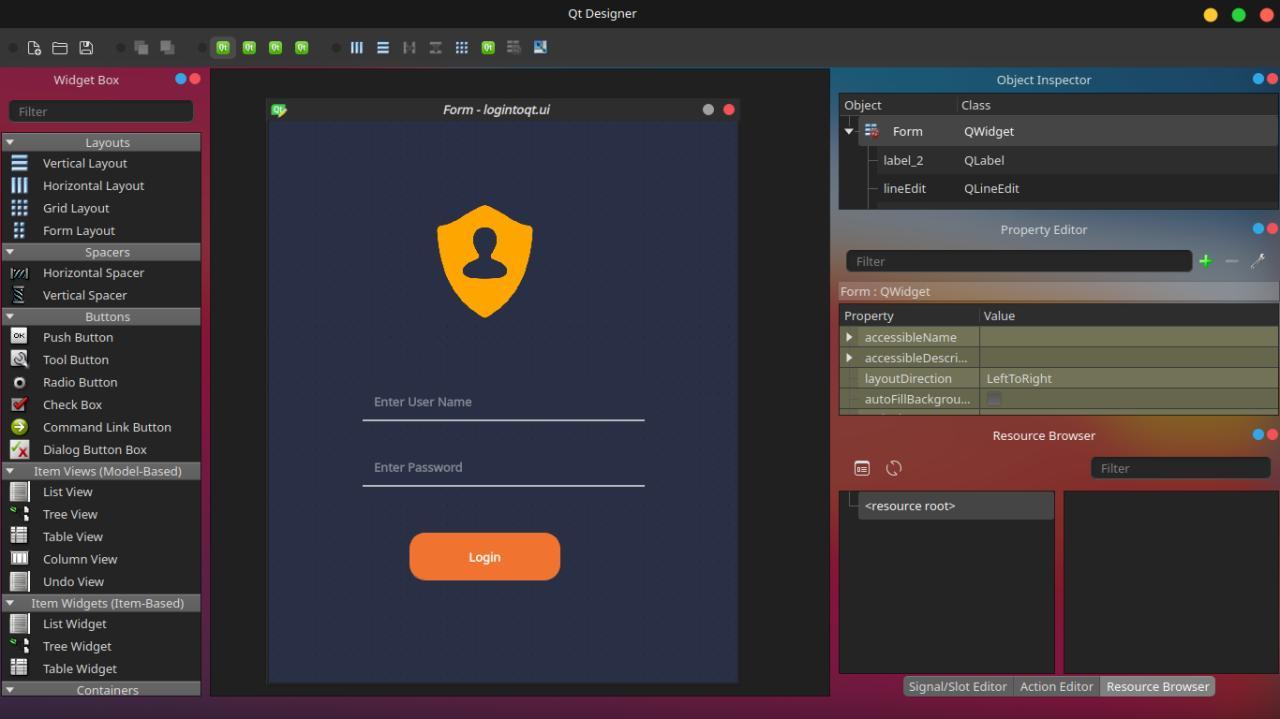Screen dimensions: 1280x719
Task: Select the <resource root> tree item
Action: (x=910, y=506)
